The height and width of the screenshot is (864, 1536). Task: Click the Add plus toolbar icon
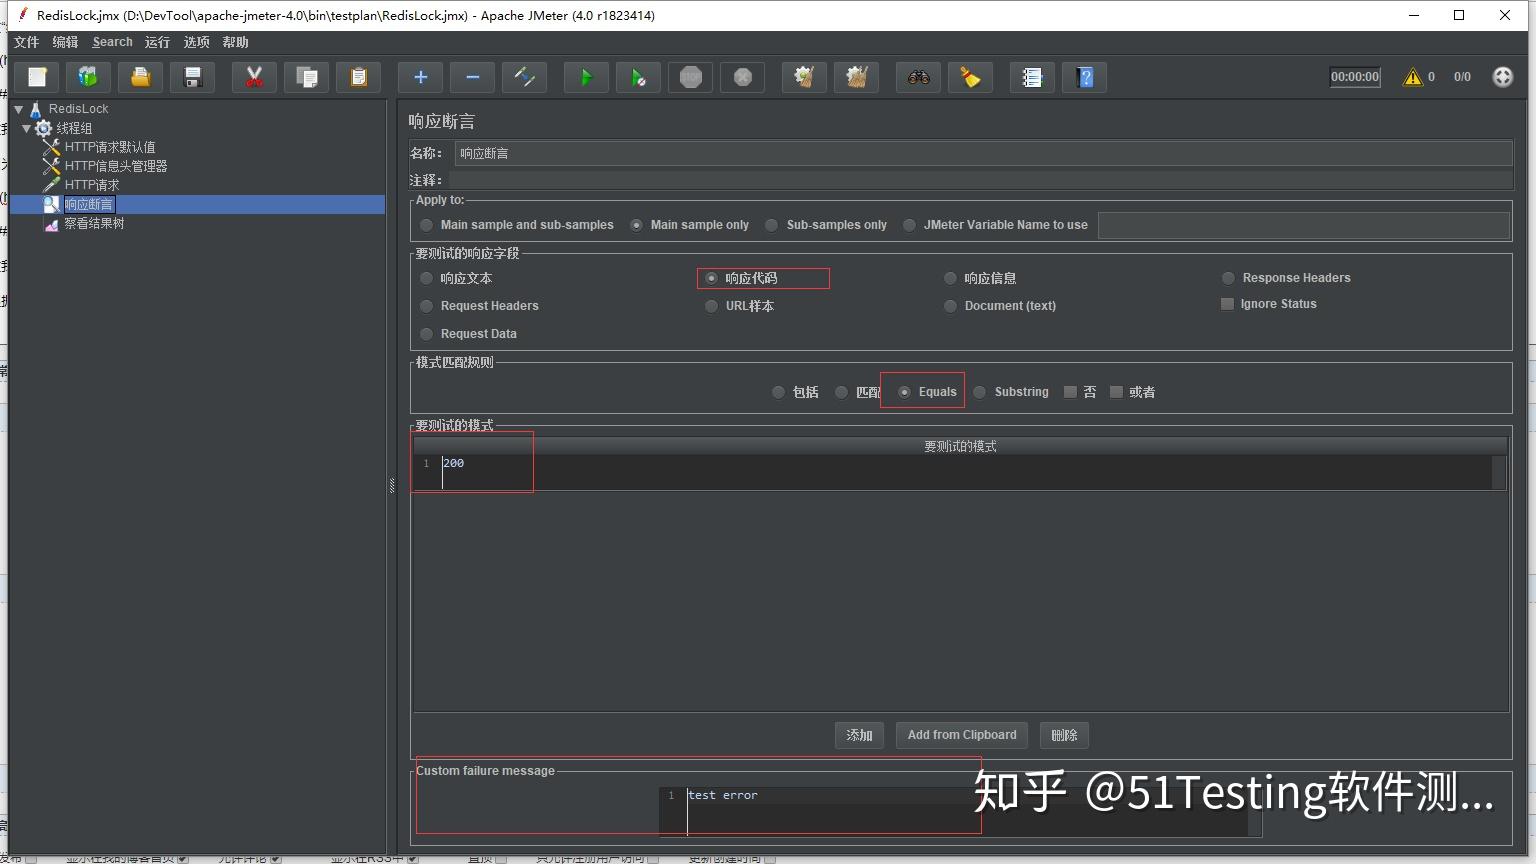420,77
